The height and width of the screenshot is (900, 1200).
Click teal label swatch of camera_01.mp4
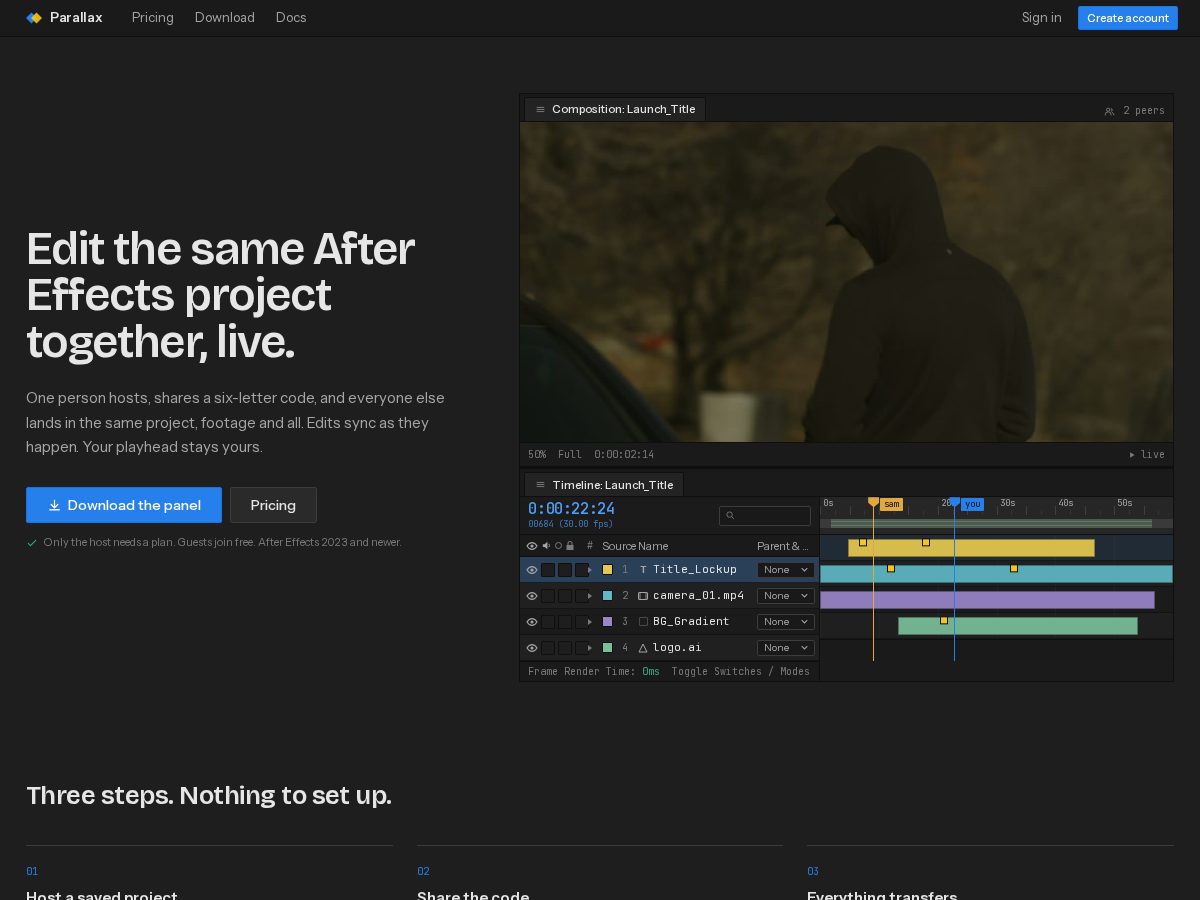607,596
